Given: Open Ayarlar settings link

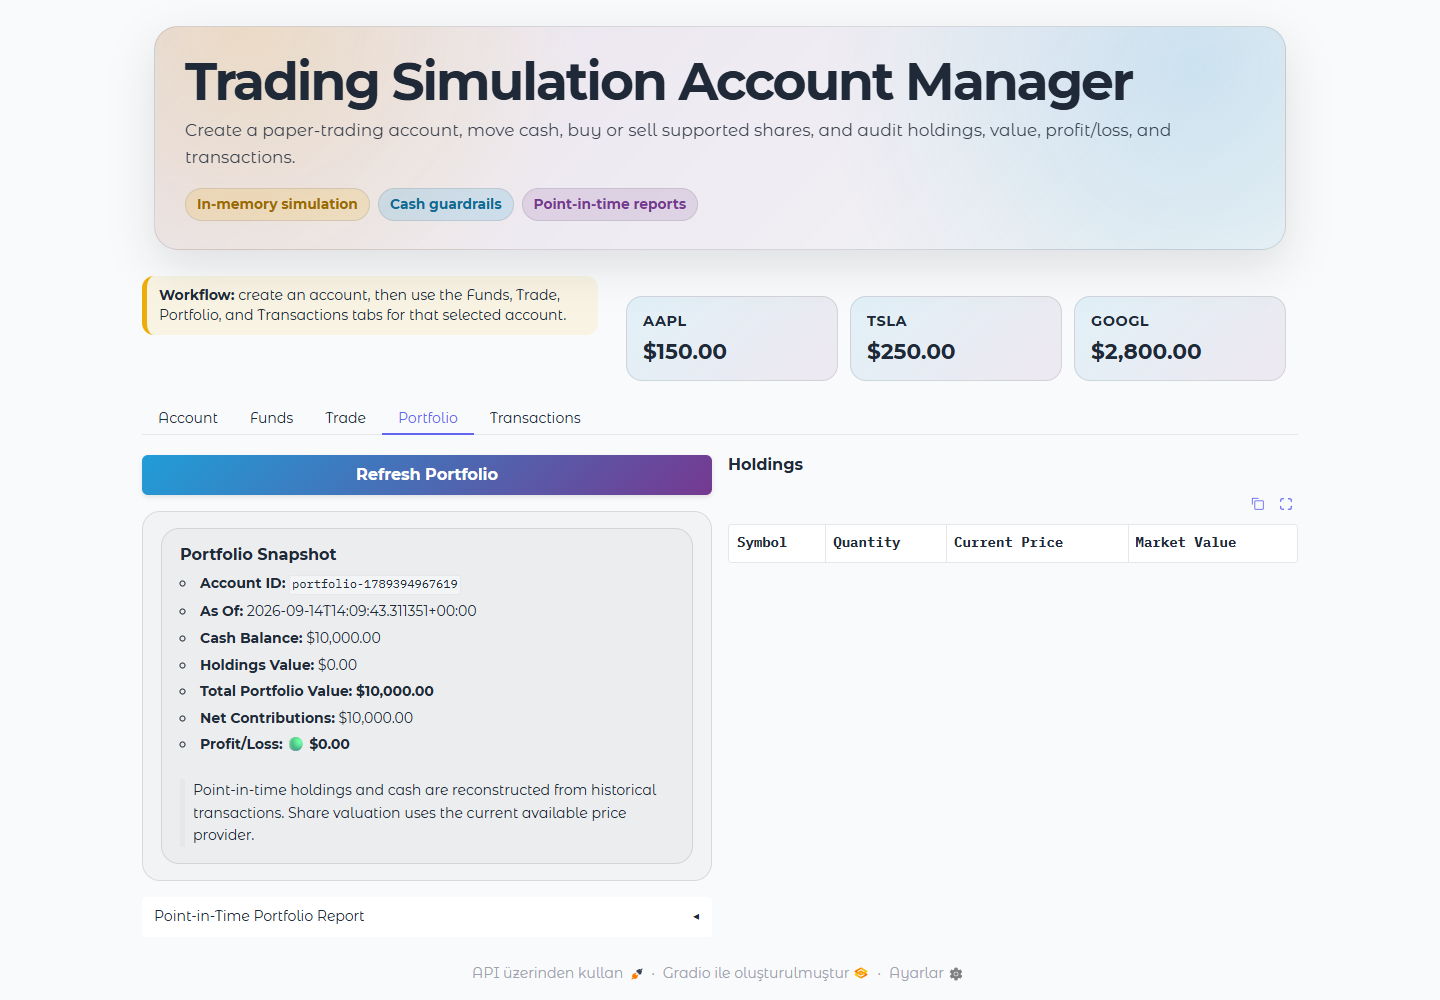Looking at the screenshot, I should pyautogui.click(x=926, y=973).
